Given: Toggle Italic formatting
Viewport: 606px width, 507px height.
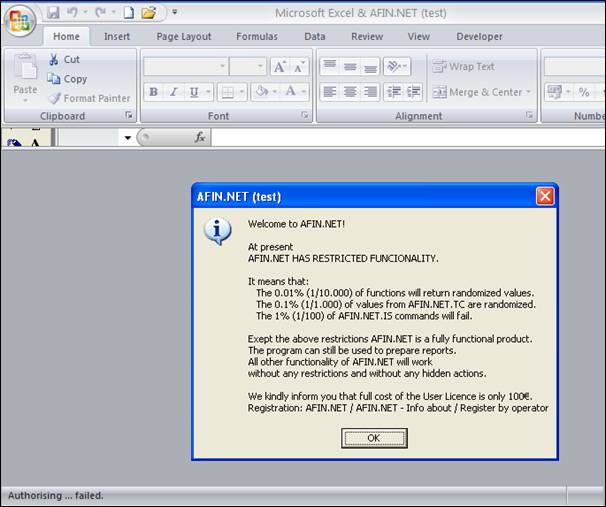Looking at the screenshot, I should [174, 92].
